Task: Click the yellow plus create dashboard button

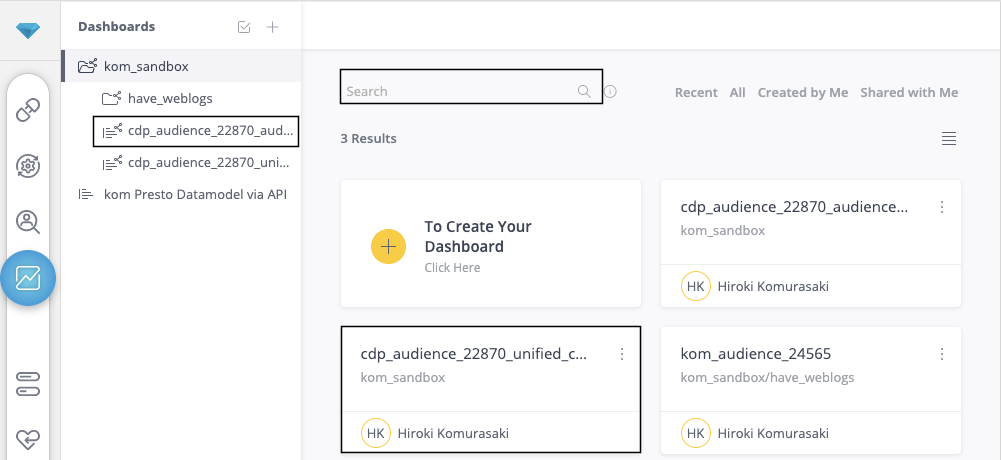Action: [388, 246]
